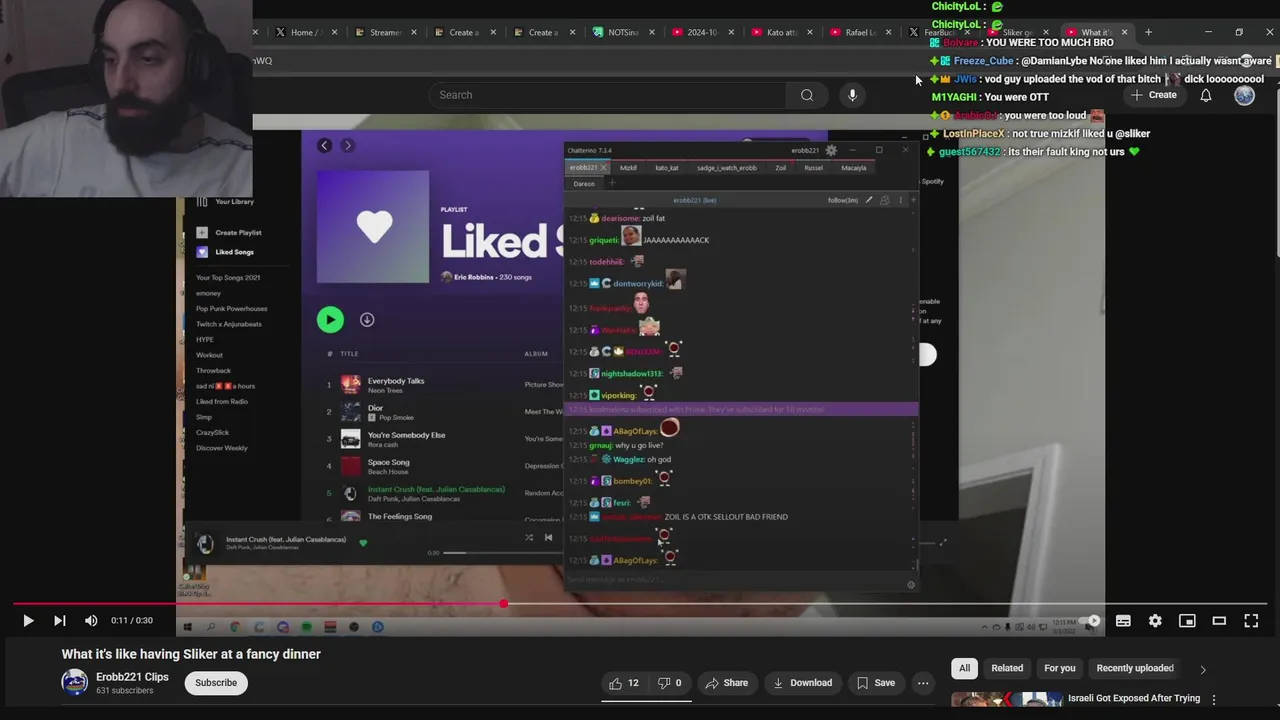Click the Zoil Chatterino tab
Image resolution: width=1280 pixels, height=720 pixels.
point(781,168)
